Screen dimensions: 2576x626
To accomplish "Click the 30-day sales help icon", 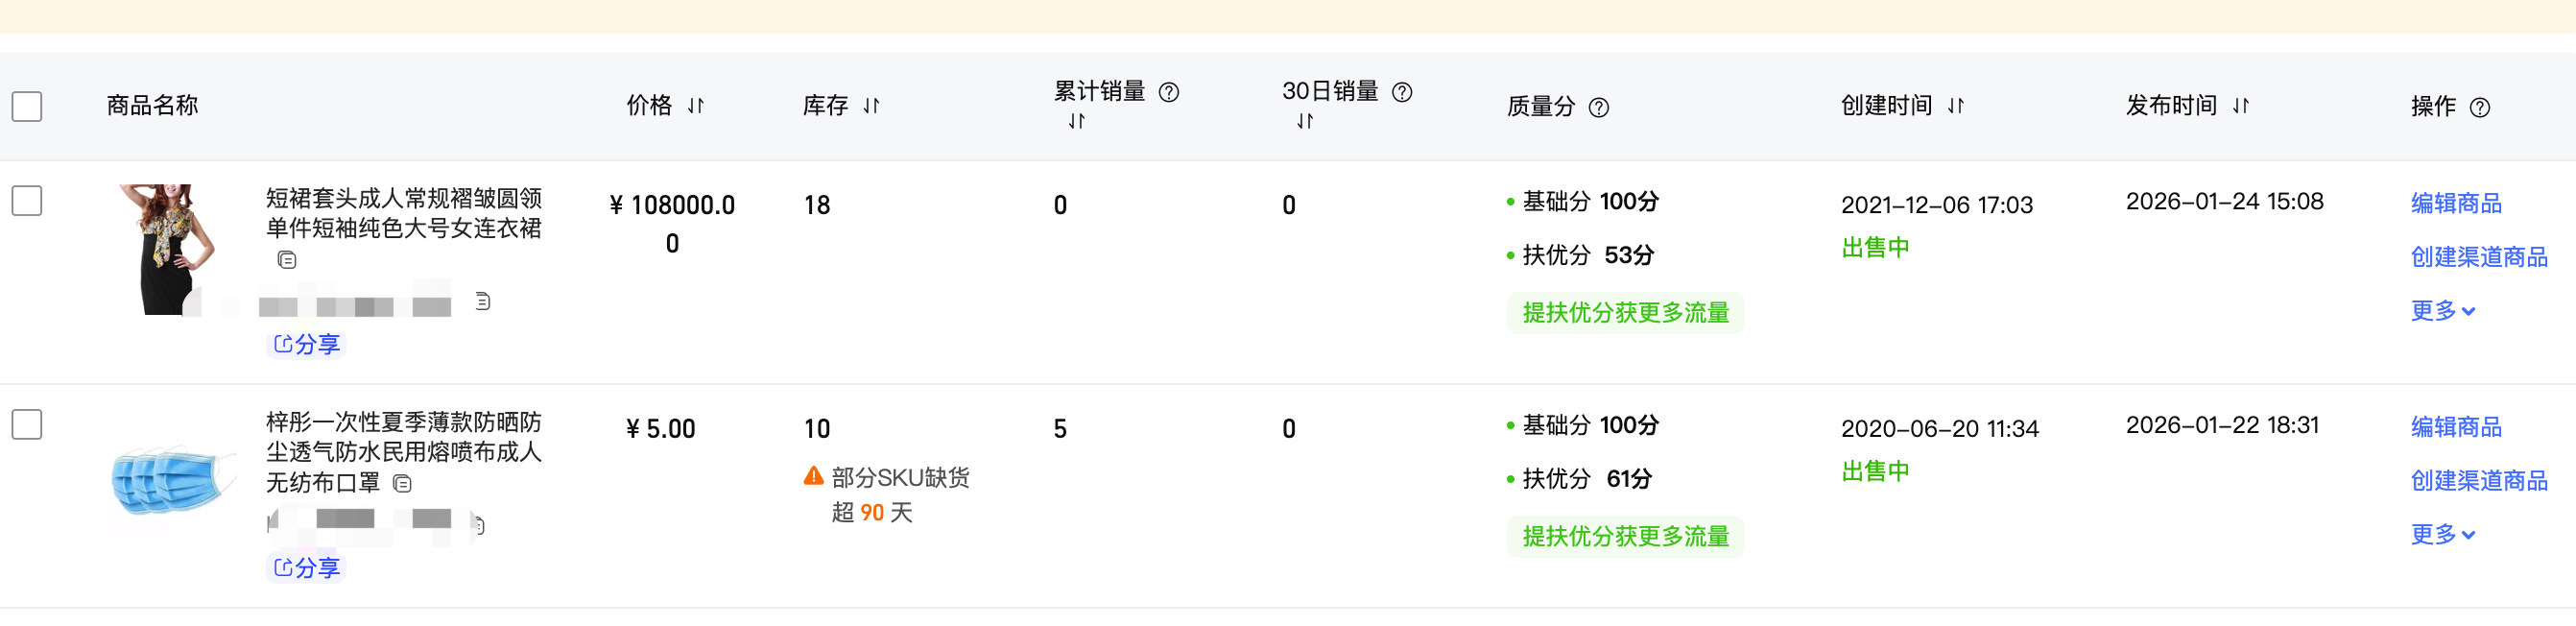I will click(x=1402, y=93).
